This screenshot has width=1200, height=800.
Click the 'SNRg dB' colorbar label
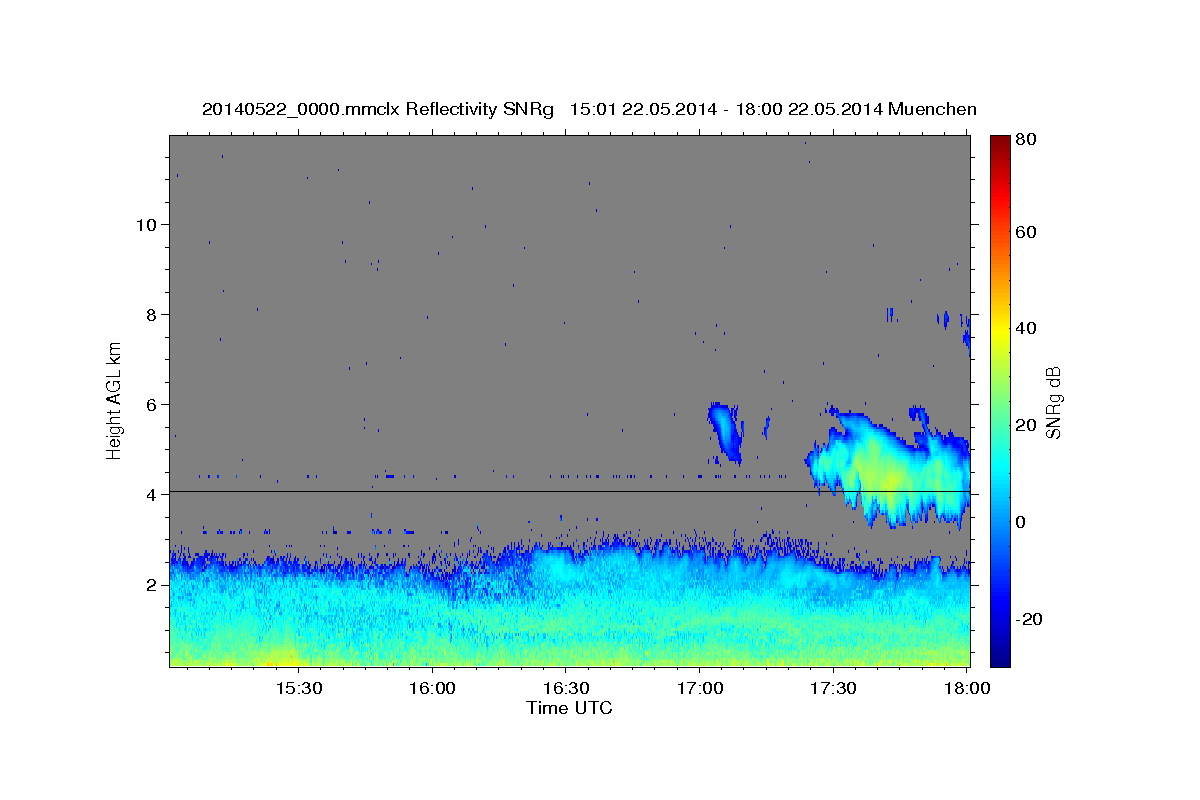pos(1054,402)
